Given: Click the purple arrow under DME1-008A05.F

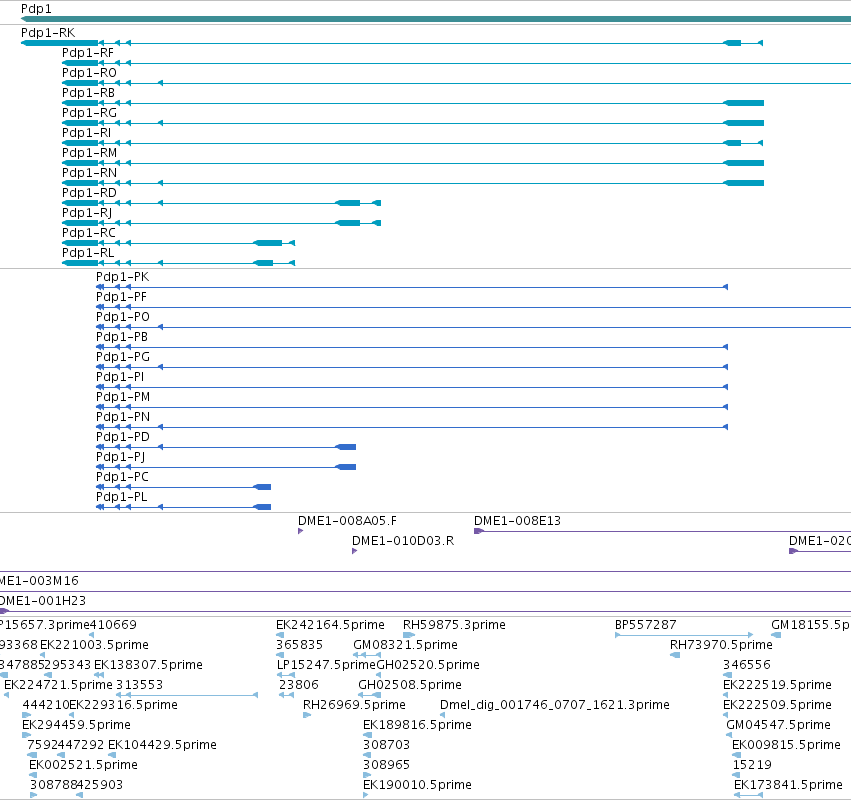Looking at the screenshot, I should pyautogui.click(x=301, y=531).
